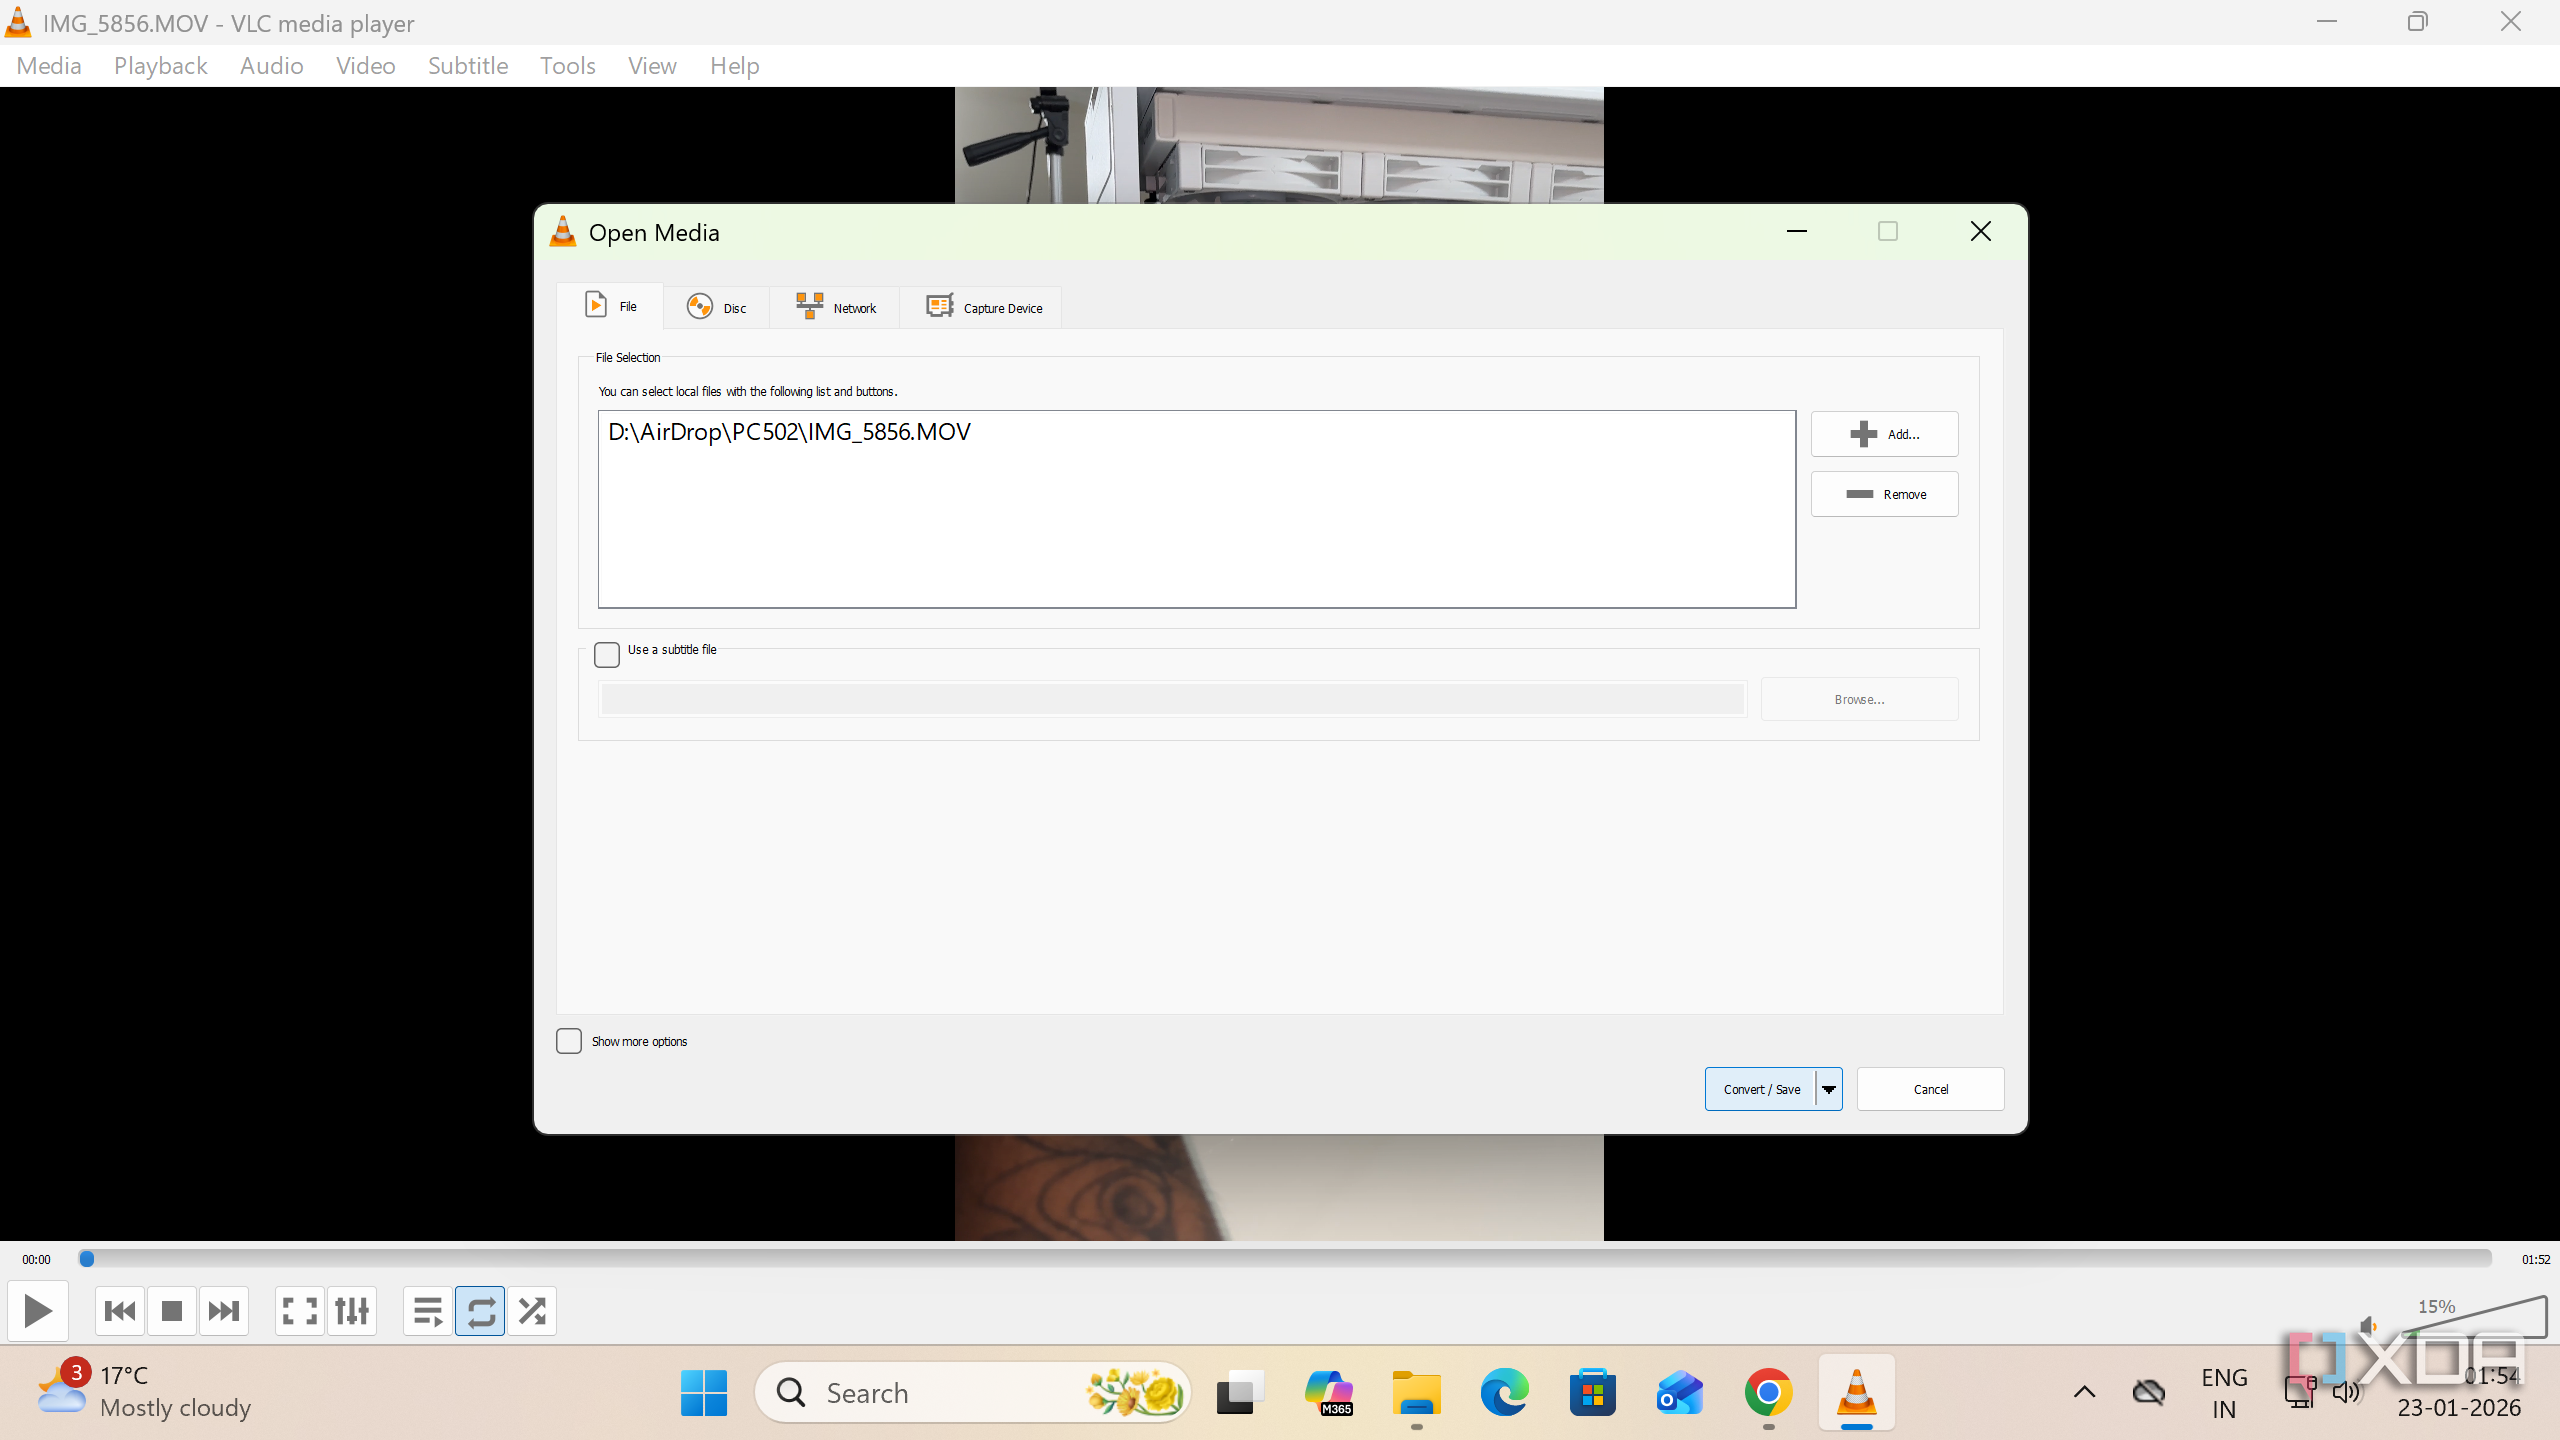Open the Help menu
The height and width of the screenshot is (1440, 2560).
coord(735,66)
